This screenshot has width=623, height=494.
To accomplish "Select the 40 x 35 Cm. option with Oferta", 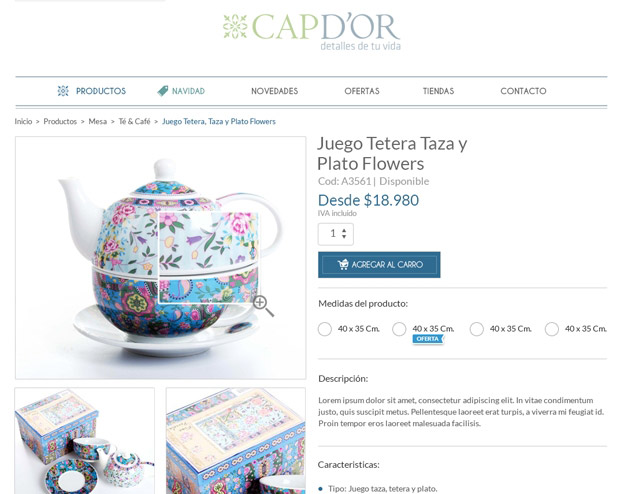I will tap(399, 329).
